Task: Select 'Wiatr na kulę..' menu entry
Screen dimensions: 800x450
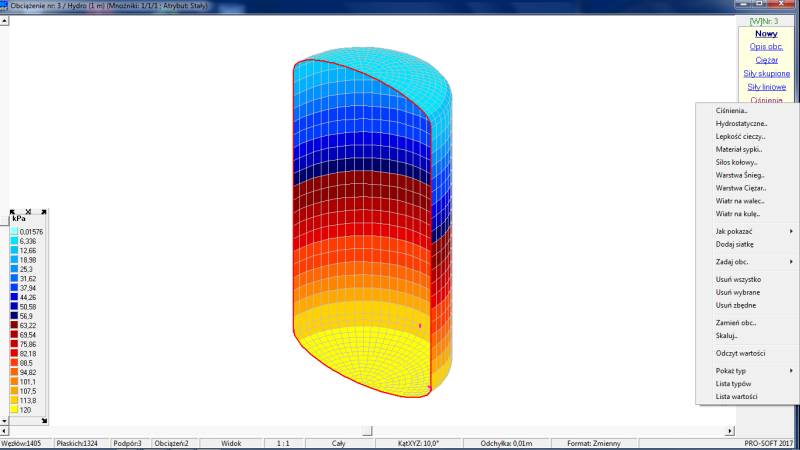Action: coord(738,214)
